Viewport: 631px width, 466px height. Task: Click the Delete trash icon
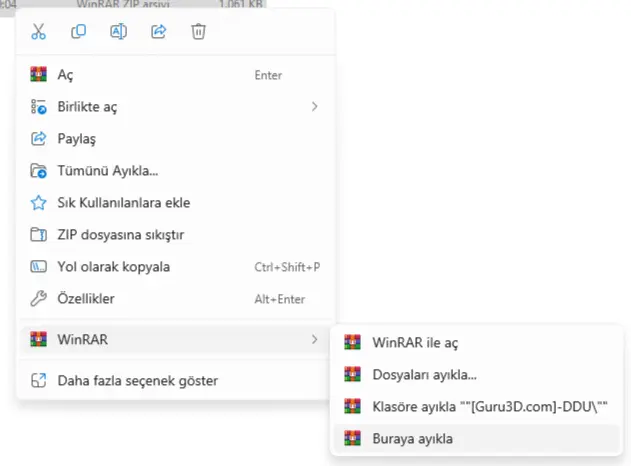[198, 31]
